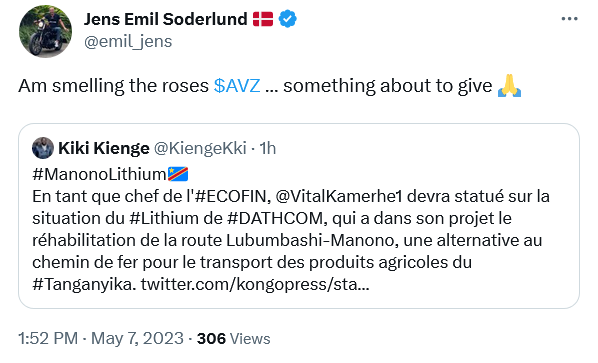Open the three-dot more options menu

(x=569, y=19)
